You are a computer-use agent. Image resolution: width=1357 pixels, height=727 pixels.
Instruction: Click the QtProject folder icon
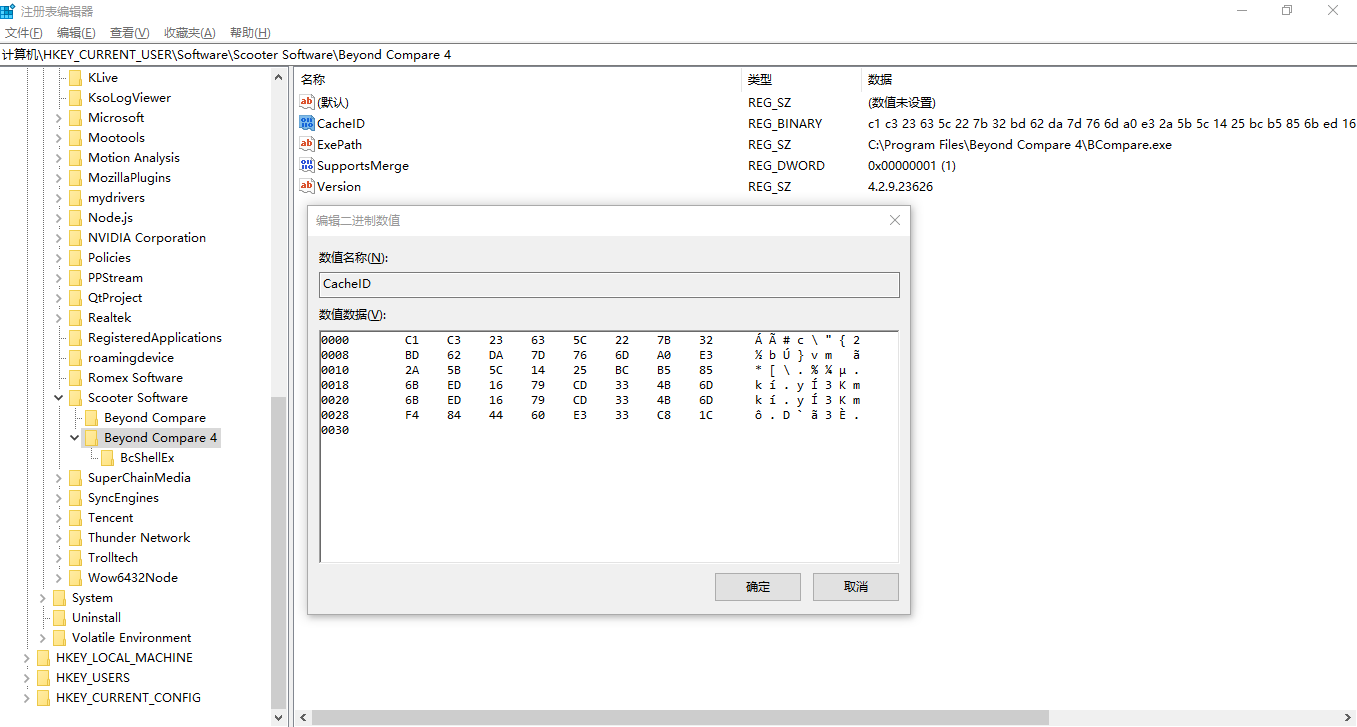[x=76, y=298]
